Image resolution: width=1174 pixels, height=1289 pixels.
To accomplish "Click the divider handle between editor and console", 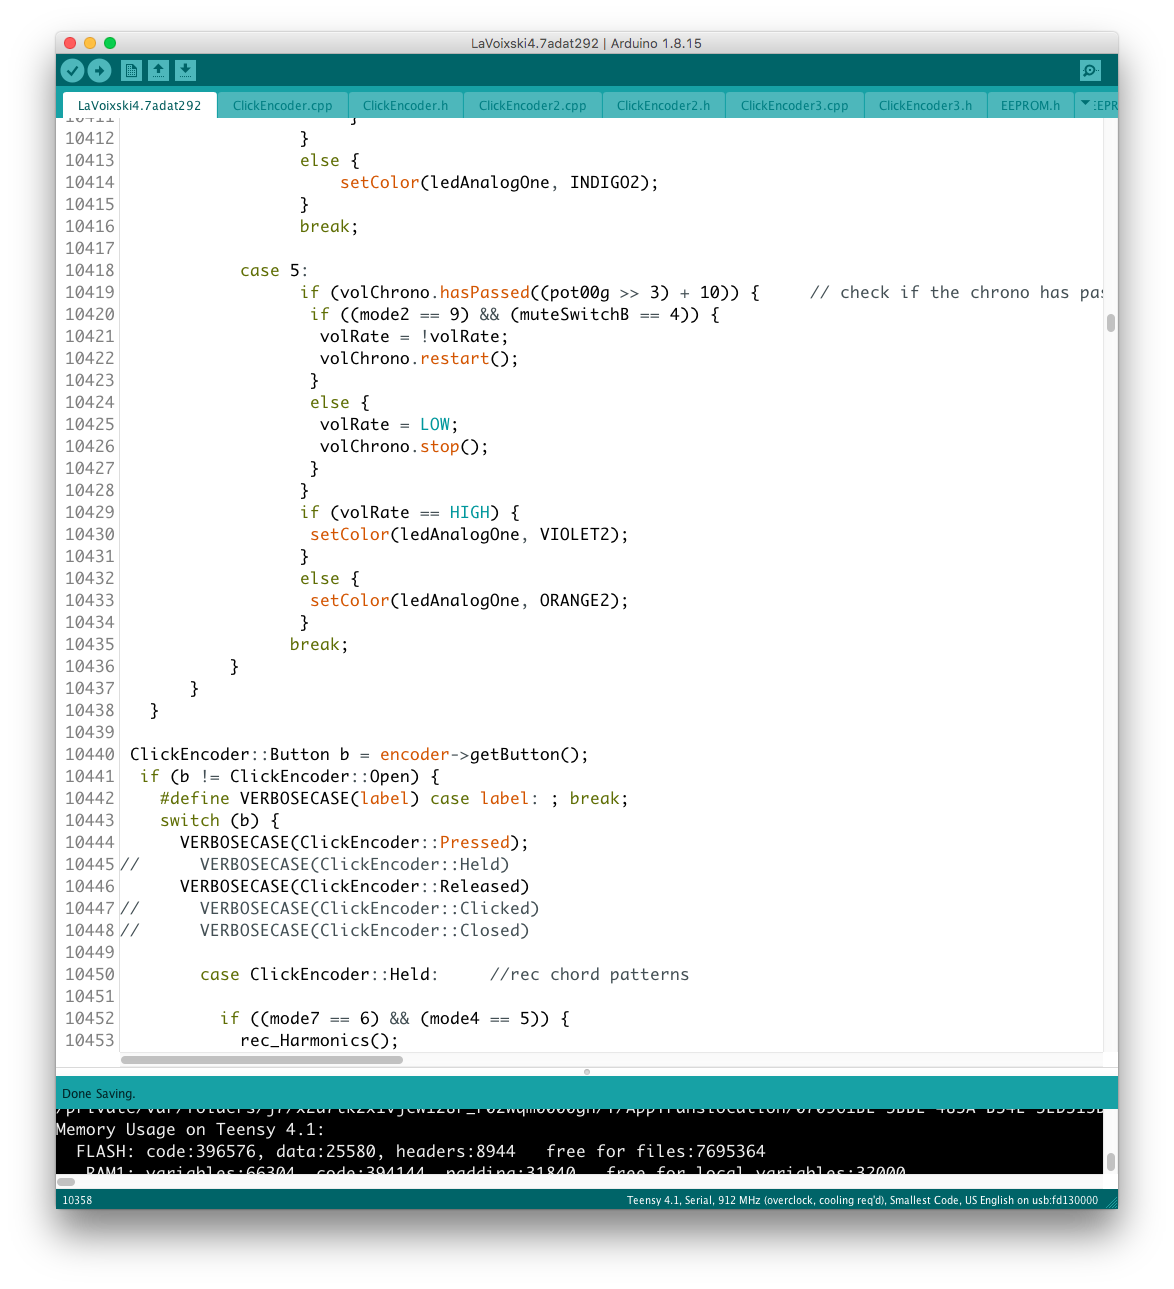I will pos(587,1071).
